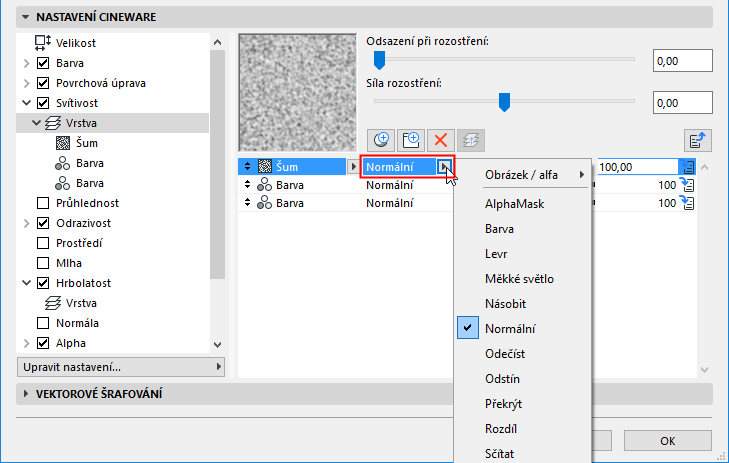The width and height of the screenshot is (729, 463).
Task: Open Normální blend mode dropdown on Šum row
Action: click(444, 166)
